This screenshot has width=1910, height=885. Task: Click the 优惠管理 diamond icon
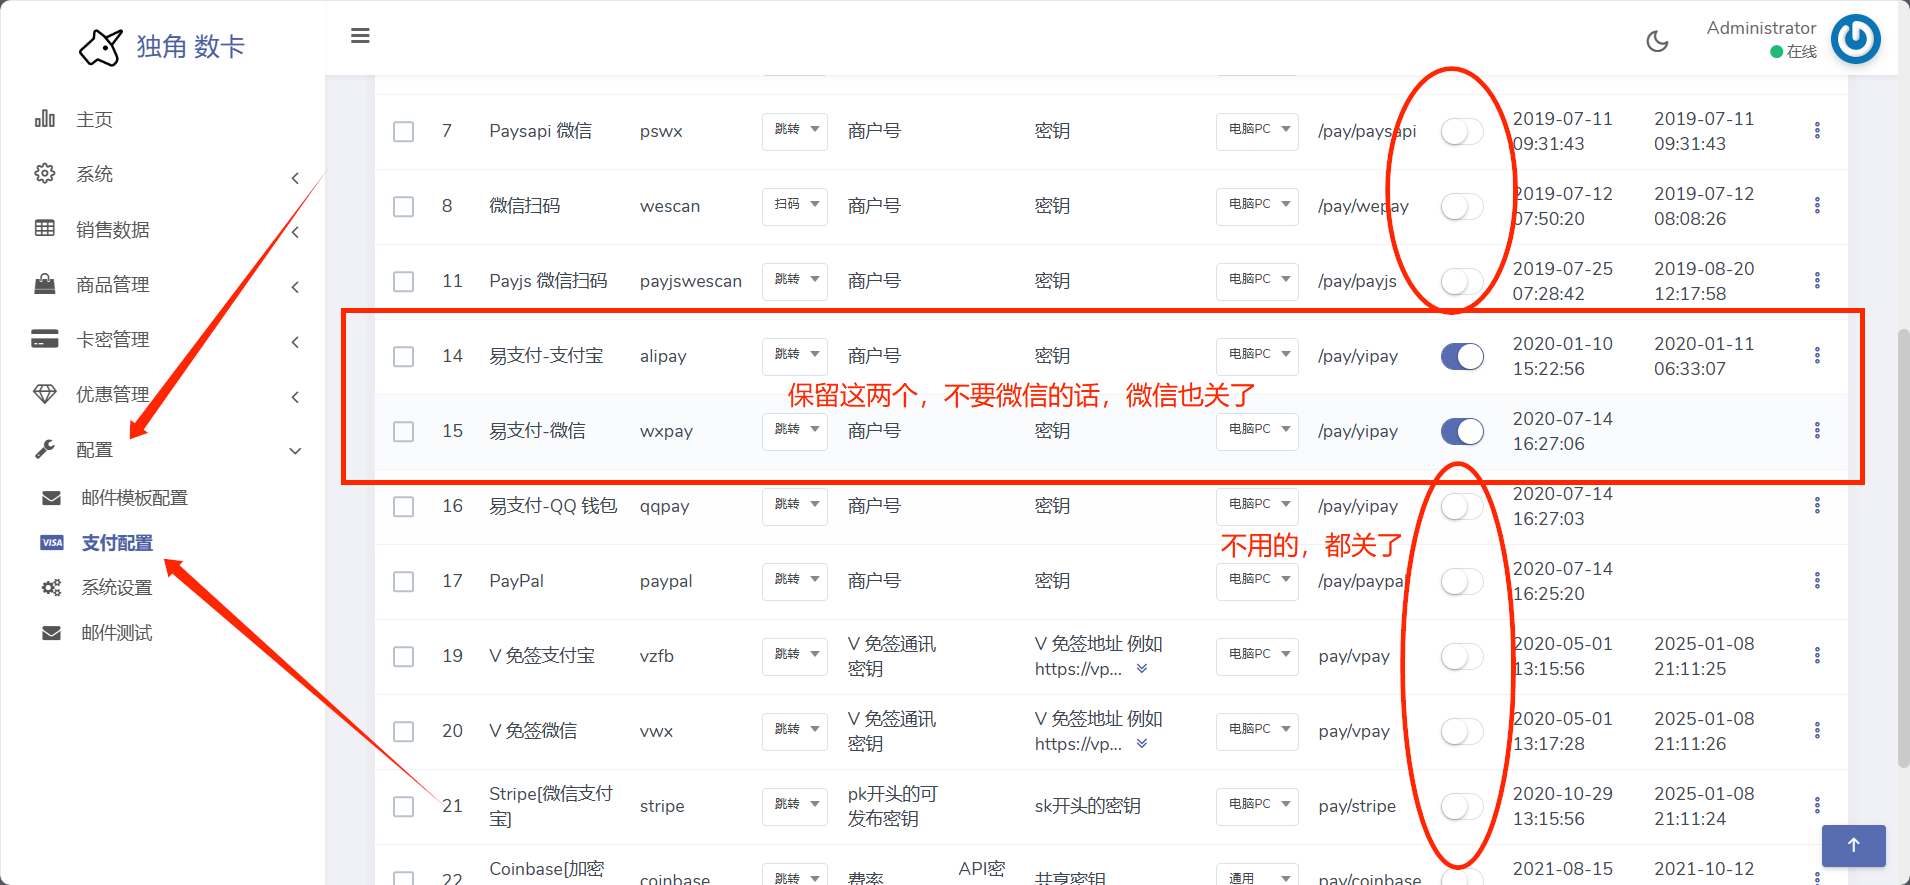45,394
